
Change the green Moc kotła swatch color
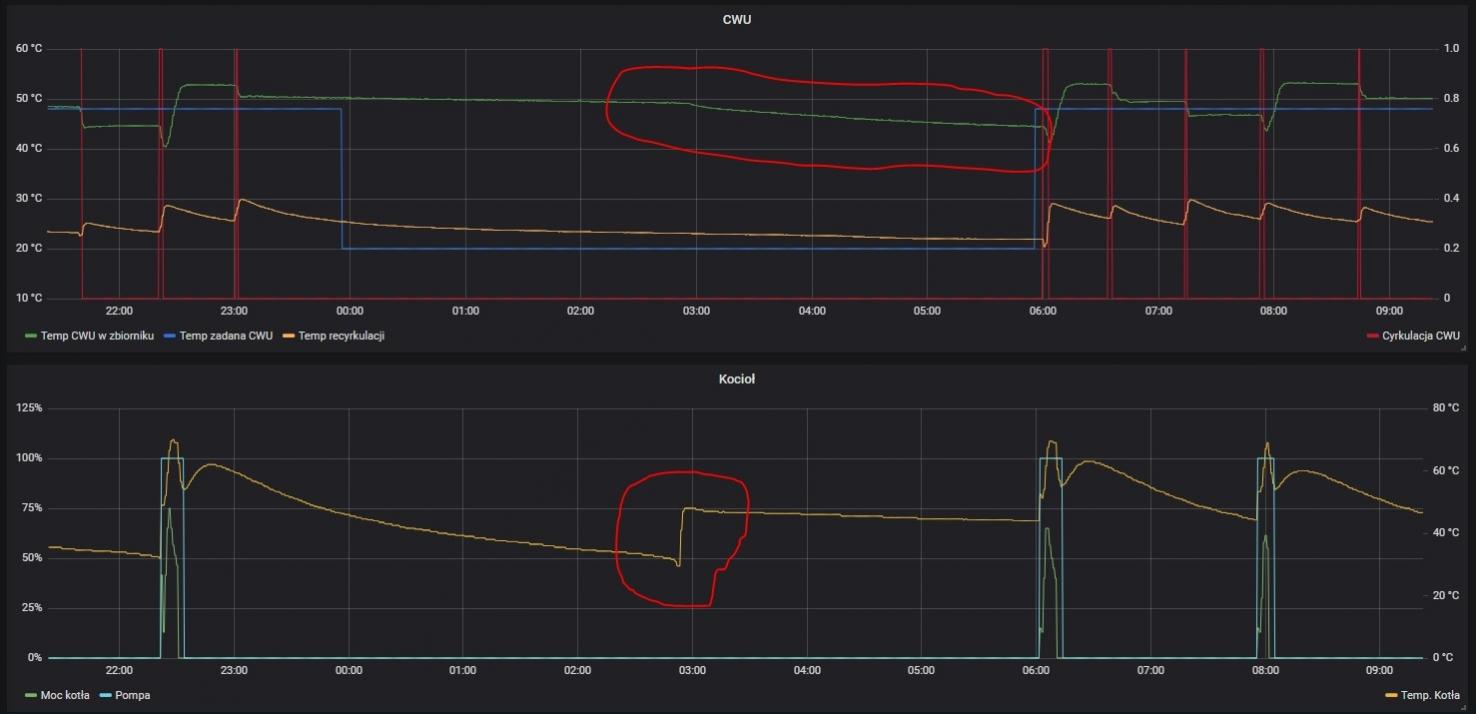(31, 696)
